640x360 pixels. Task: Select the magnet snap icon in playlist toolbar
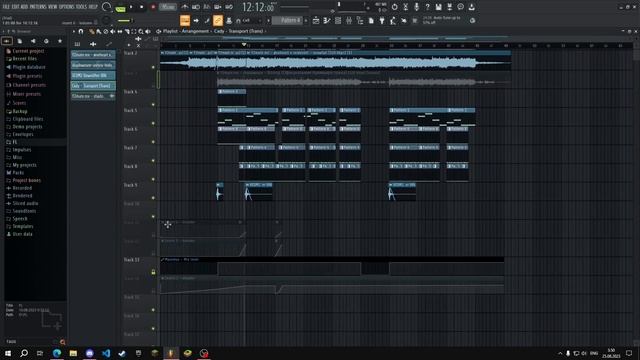pos(81,31)
